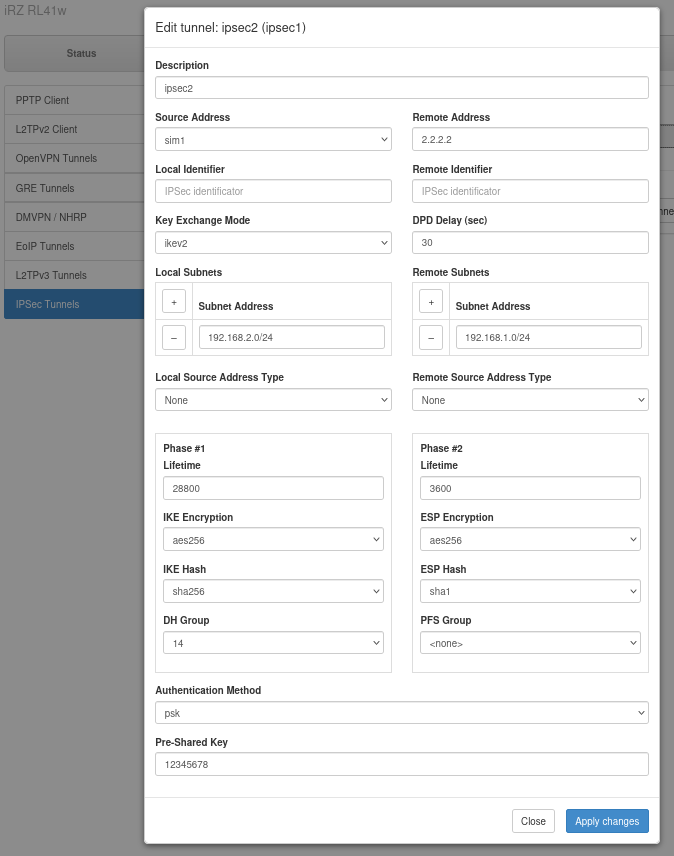
Task: Open the DH Group dropdown
Action: point(273,643)
